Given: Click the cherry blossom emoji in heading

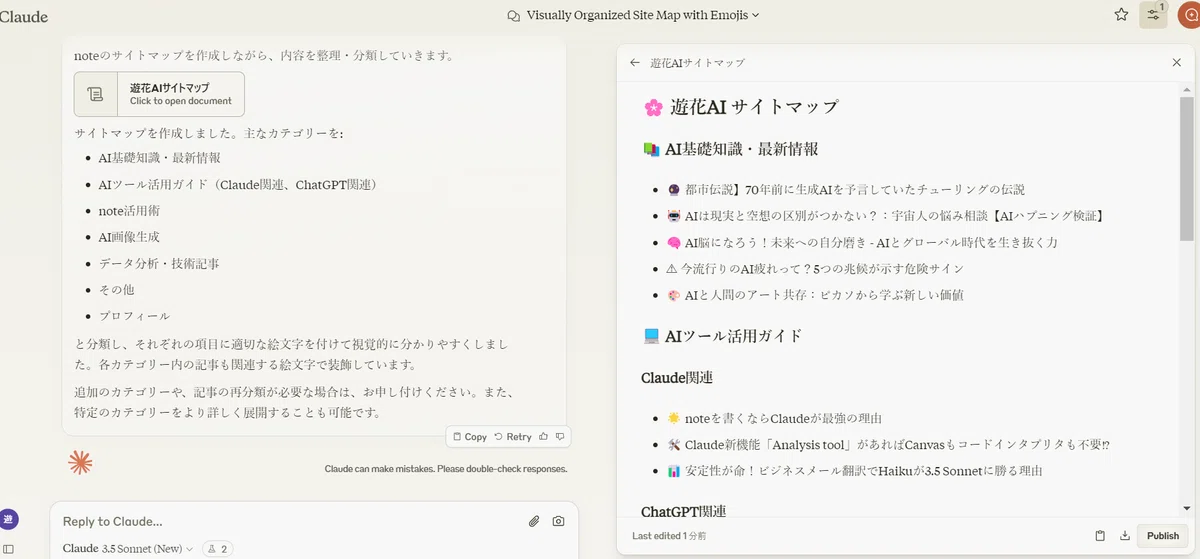Looking at the screenshot, I should (x=653, y=106).
